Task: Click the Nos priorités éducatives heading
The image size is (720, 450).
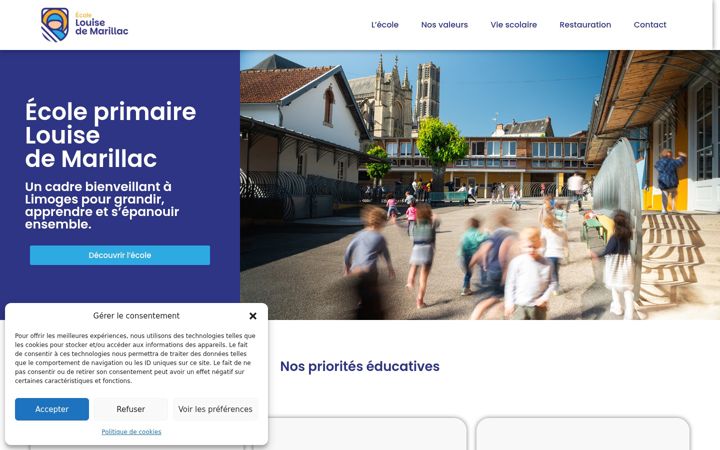Action: (x=360, y=366)
